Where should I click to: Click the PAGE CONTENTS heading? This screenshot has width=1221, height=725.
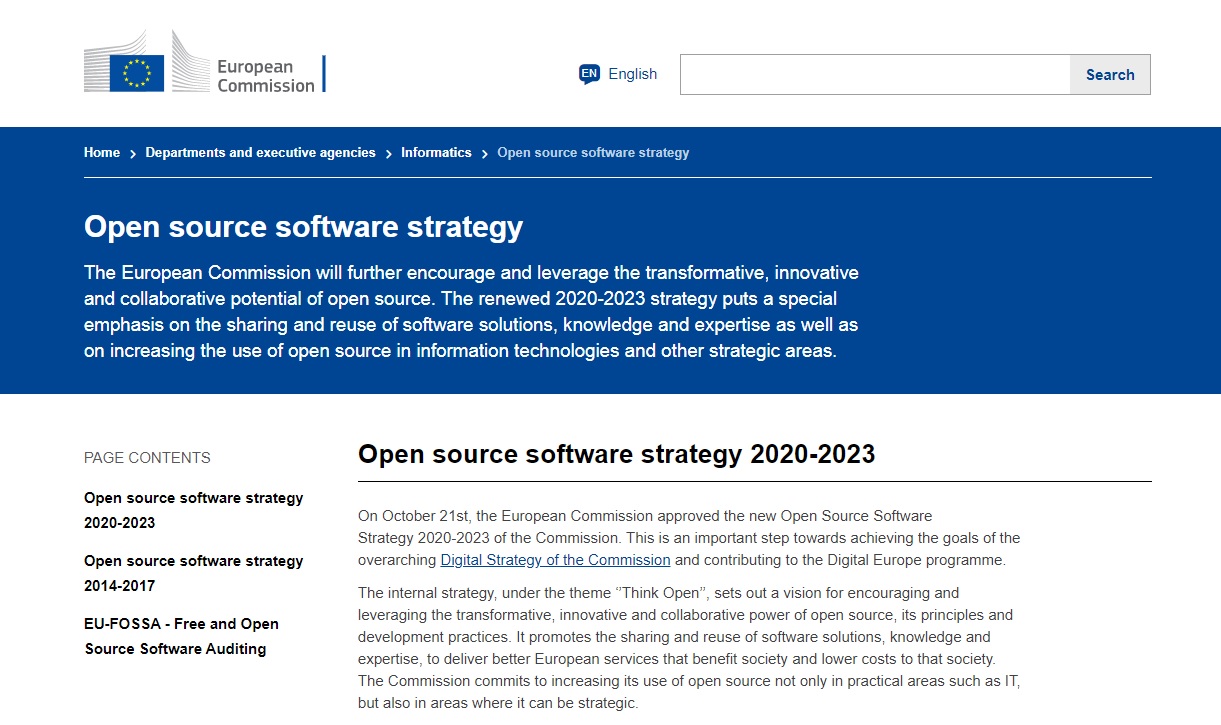[x=147, y=458]
